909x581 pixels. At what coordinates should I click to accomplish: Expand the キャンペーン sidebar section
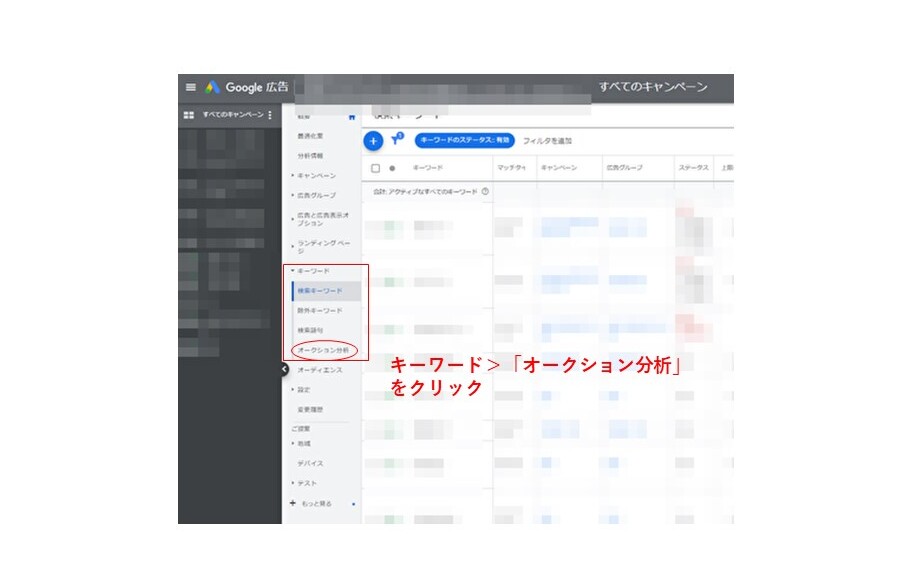pyautogui.click(x=316, y=175)
